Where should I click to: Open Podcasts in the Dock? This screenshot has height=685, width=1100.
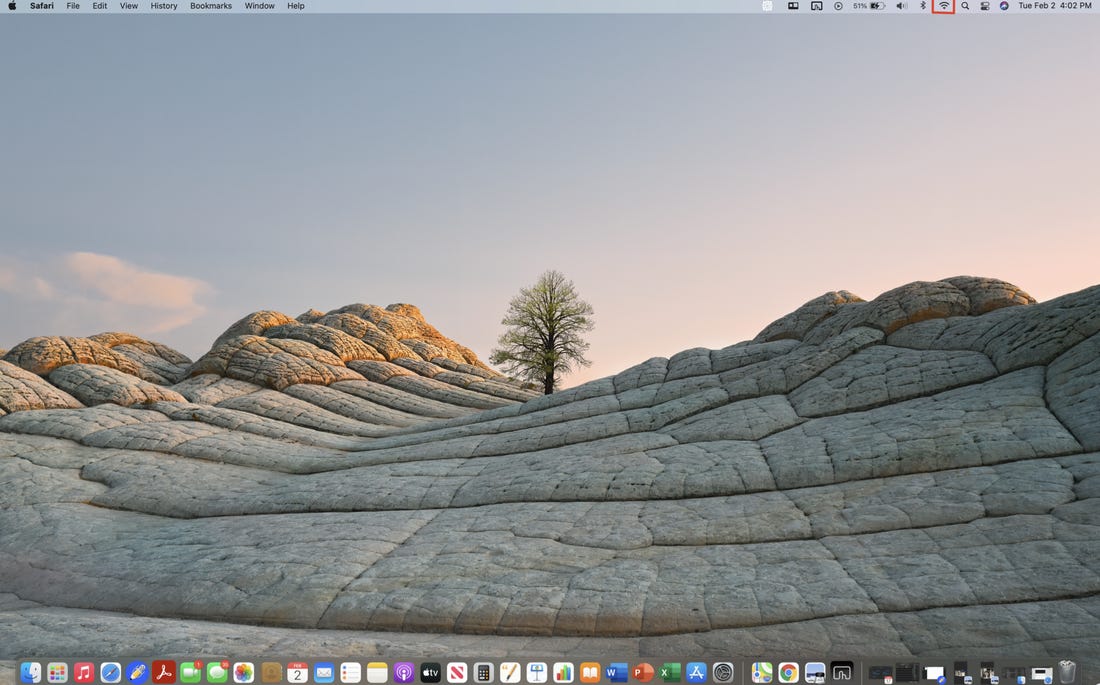pos(404,672)
